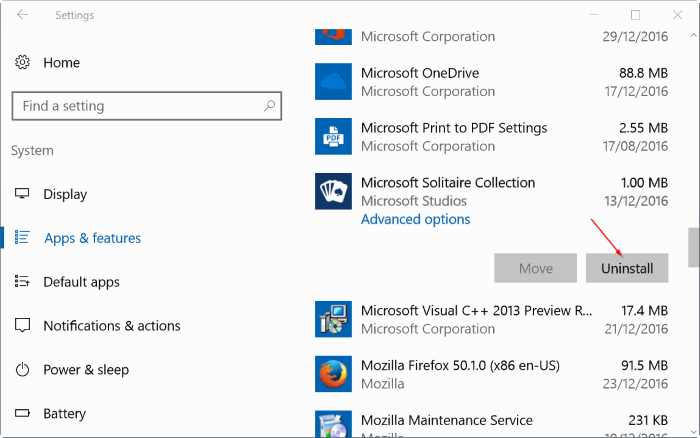This screenshot has width=700, height=438.
Task: Click the System heading label
Action: click(32, 150)
